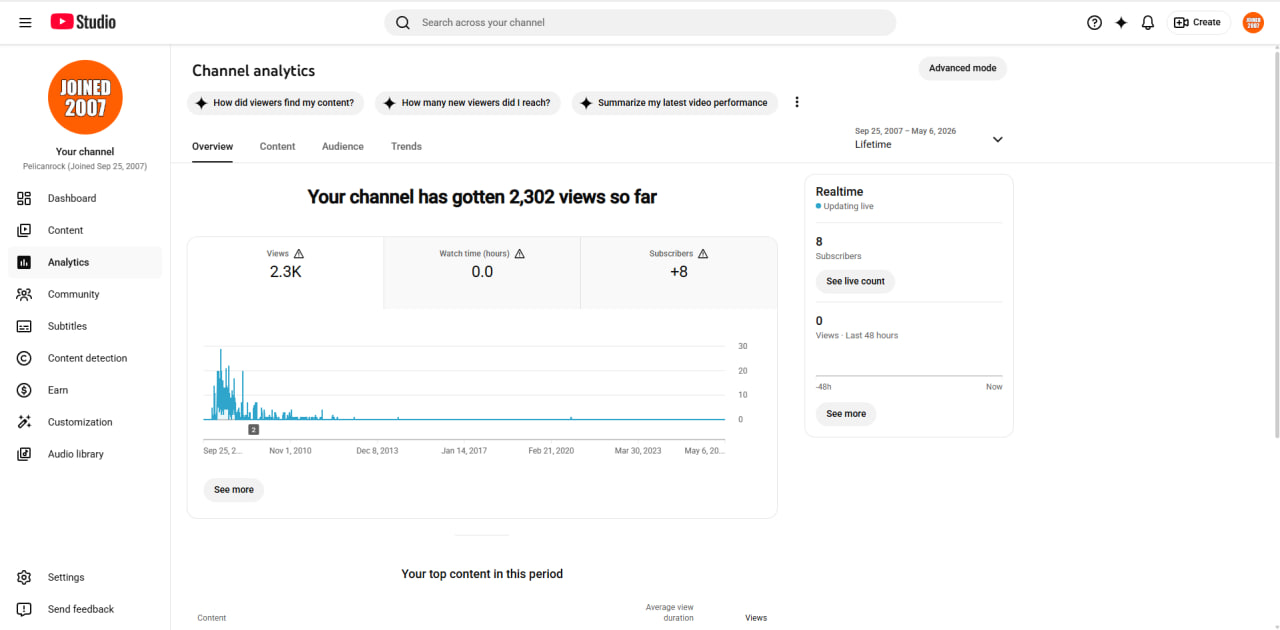Image resolution: width=1280 pixels, height=630 pixels.
Task: Click the Content icon in the sidebar
Action: click(25, 230)
